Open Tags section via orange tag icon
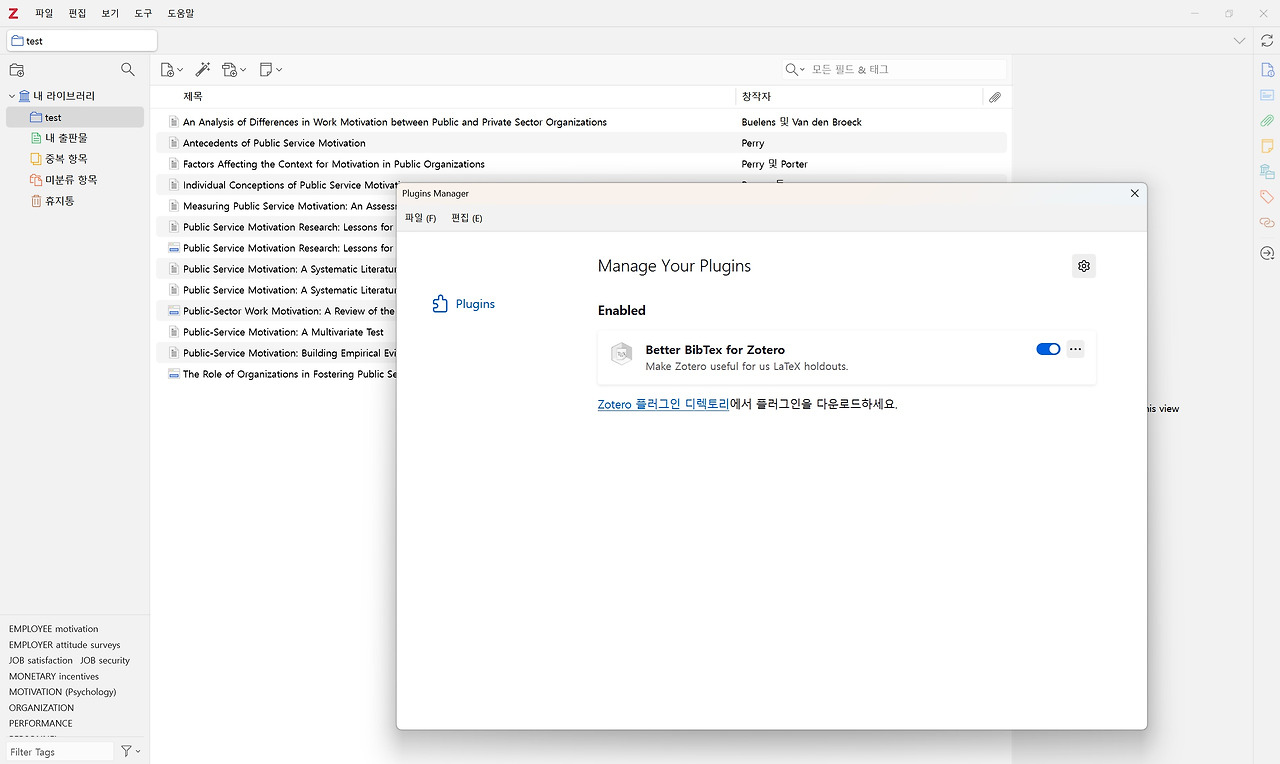 tap(1267, 197)
